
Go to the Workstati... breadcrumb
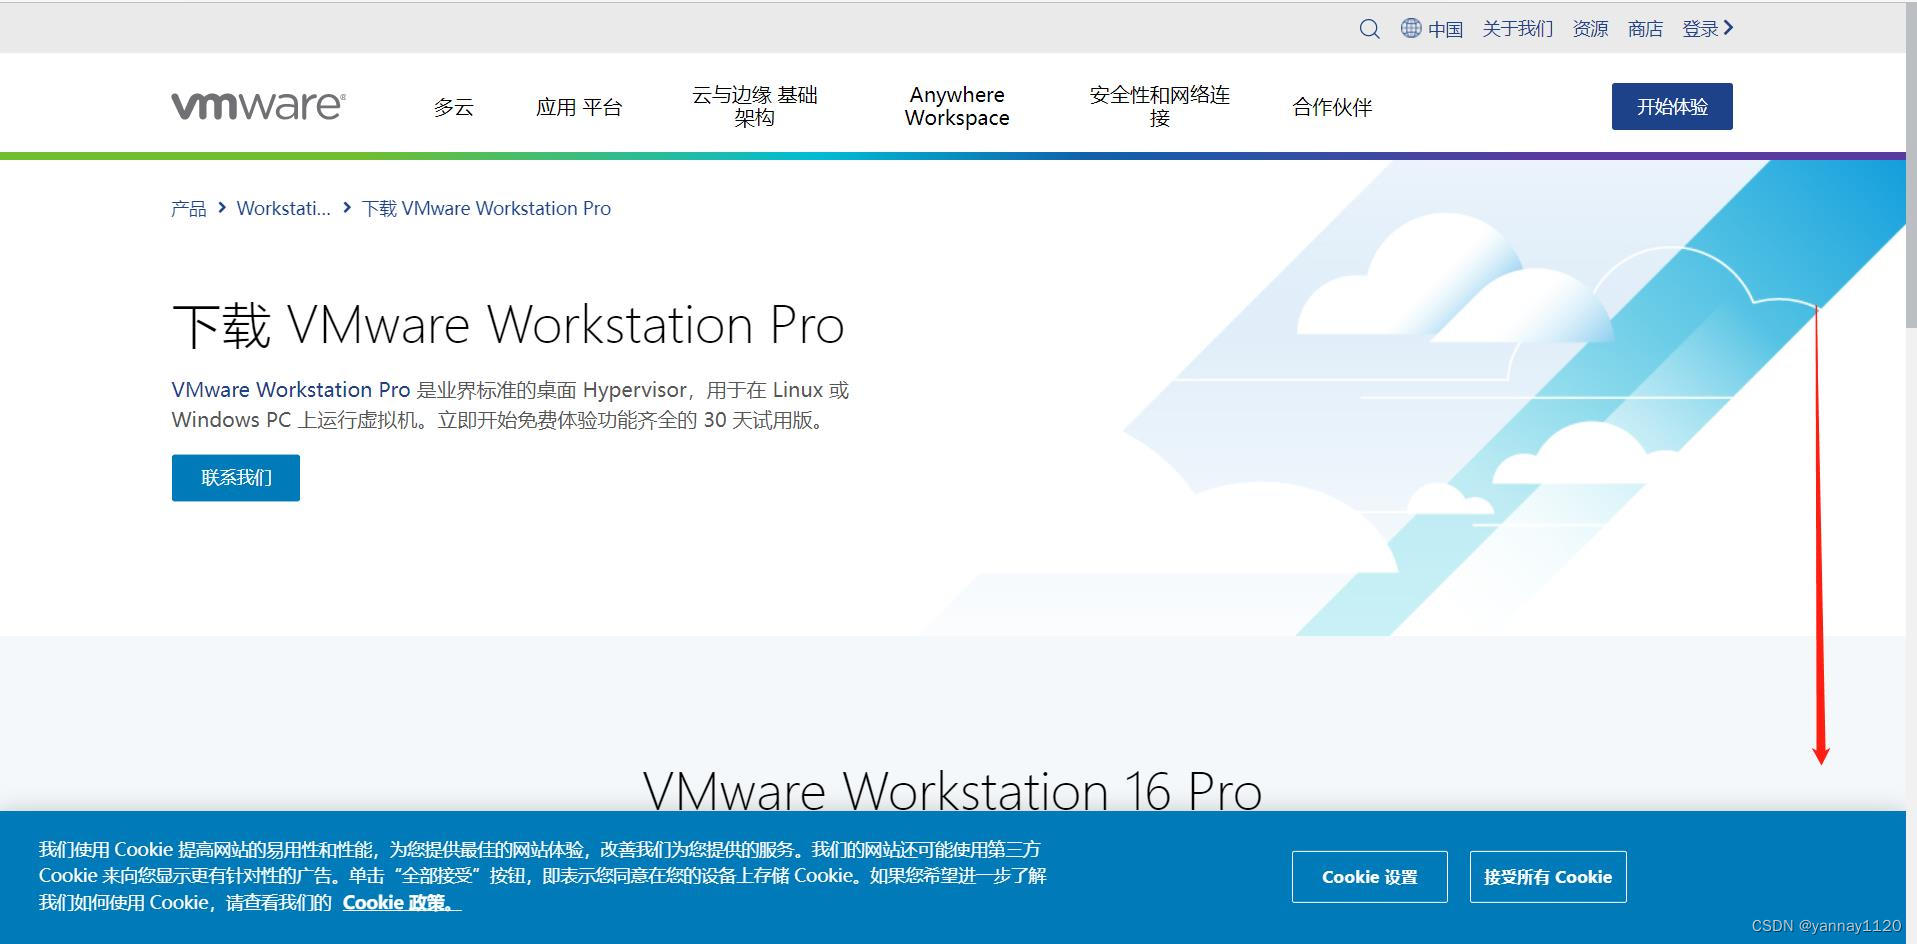pos(283,208)
